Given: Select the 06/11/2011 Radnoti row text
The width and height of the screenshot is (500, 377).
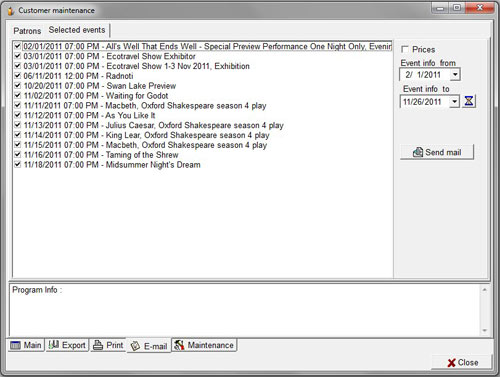Looking at the screenshot, I should (x=78, y=76).
